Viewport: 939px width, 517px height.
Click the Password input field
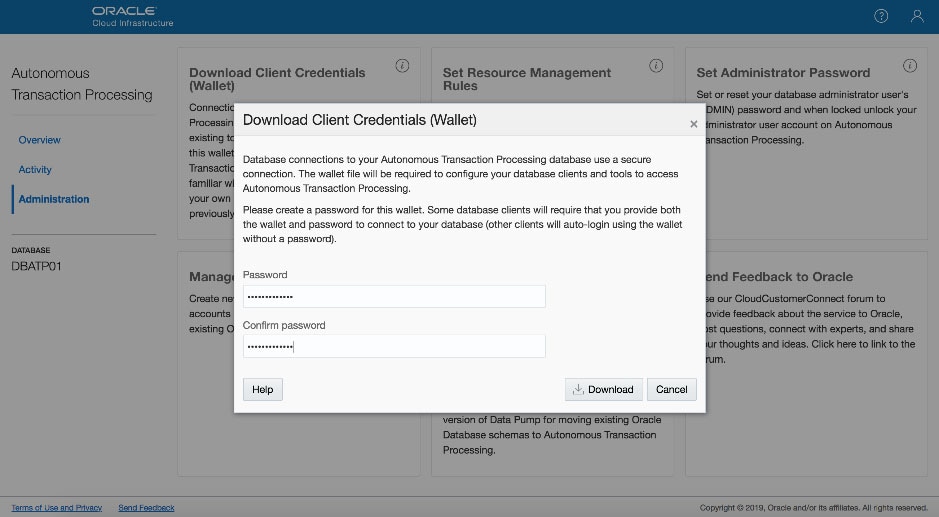(394, 296)
